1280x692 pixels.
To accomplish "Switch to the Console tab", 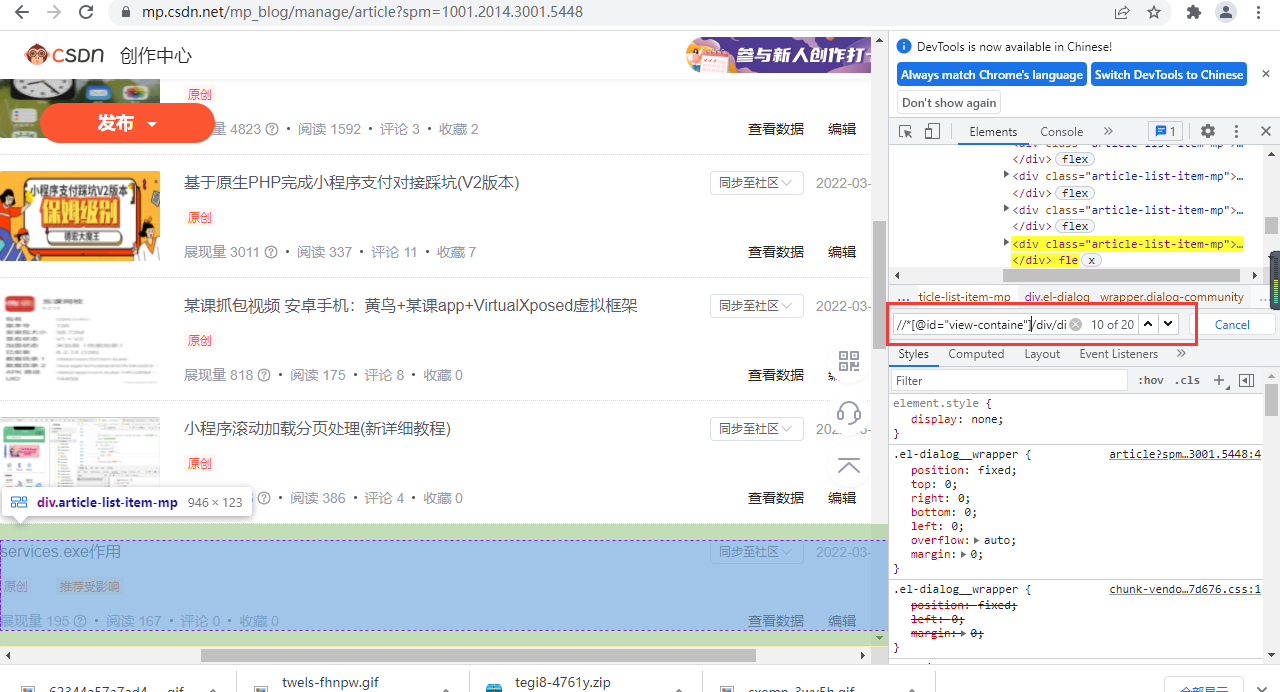I will coord(1061,131).
